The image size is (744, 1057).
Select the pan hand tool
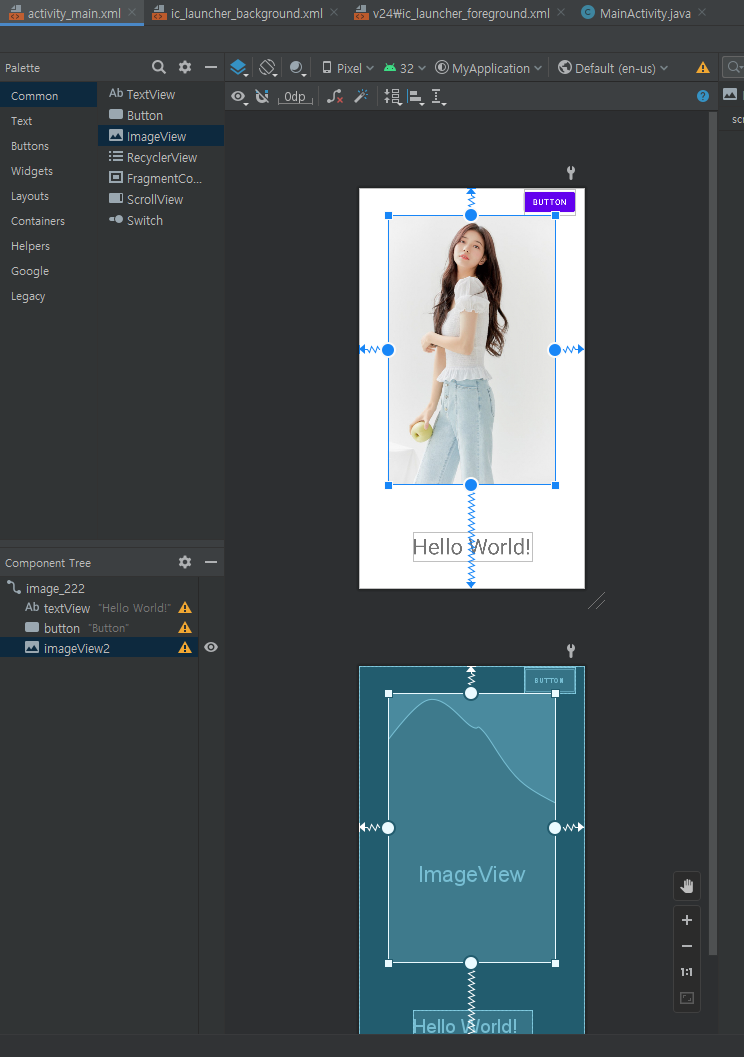(x=687, y=886)
